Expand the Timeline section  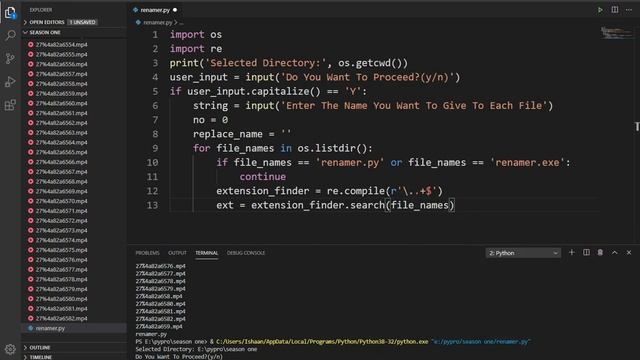point(40,357)
